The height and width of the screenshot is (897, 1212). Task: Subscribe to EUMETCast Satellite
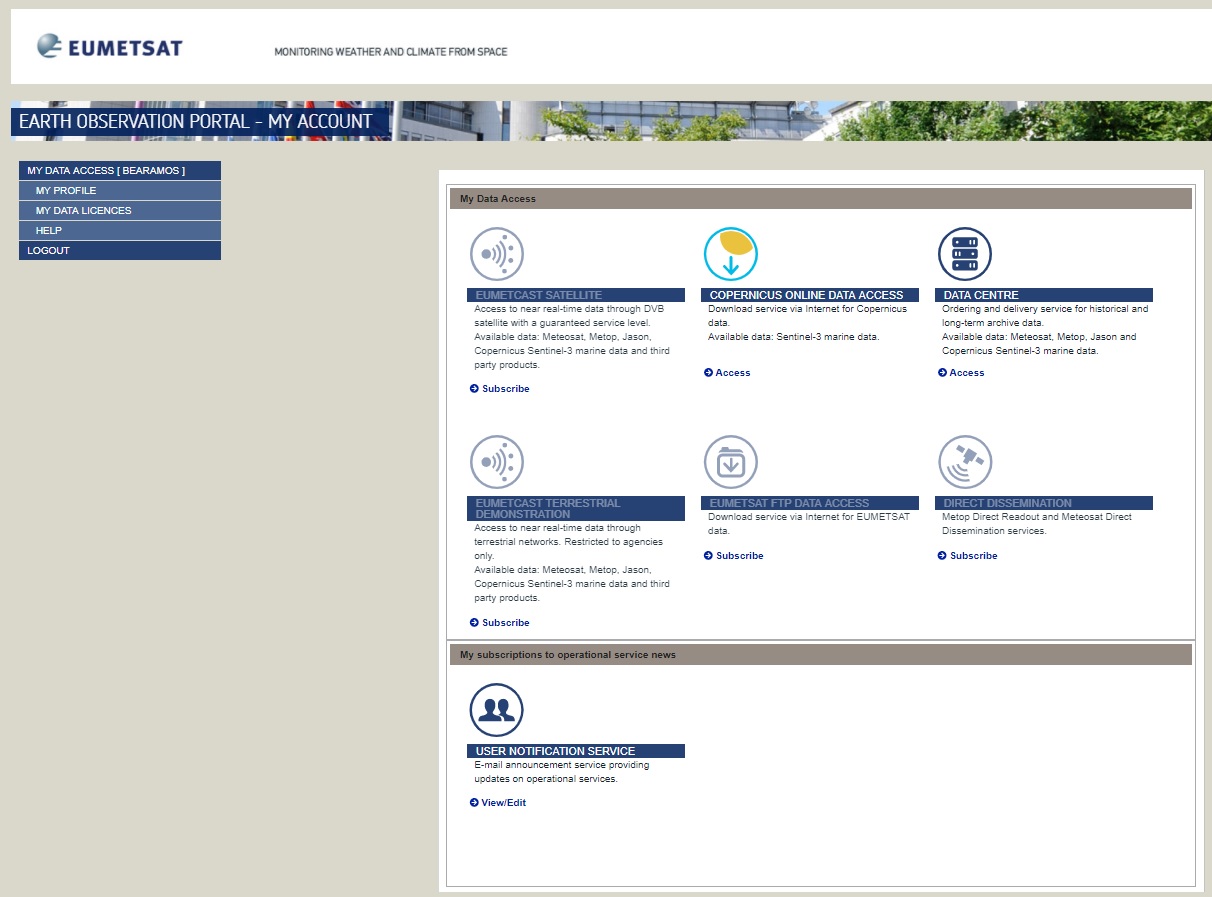[x=500, y=389]
